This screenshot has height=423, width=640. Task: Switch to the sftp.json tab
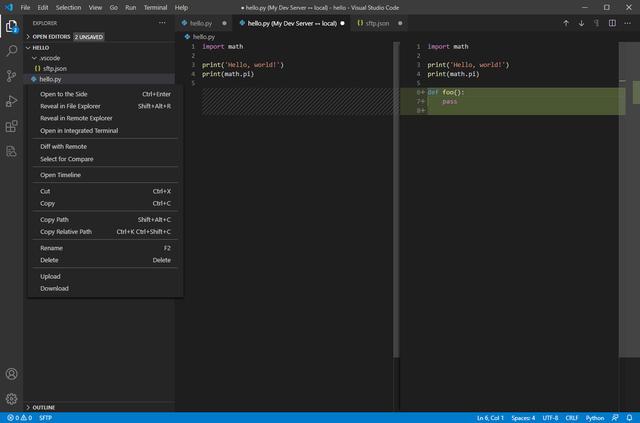(377, 23)
